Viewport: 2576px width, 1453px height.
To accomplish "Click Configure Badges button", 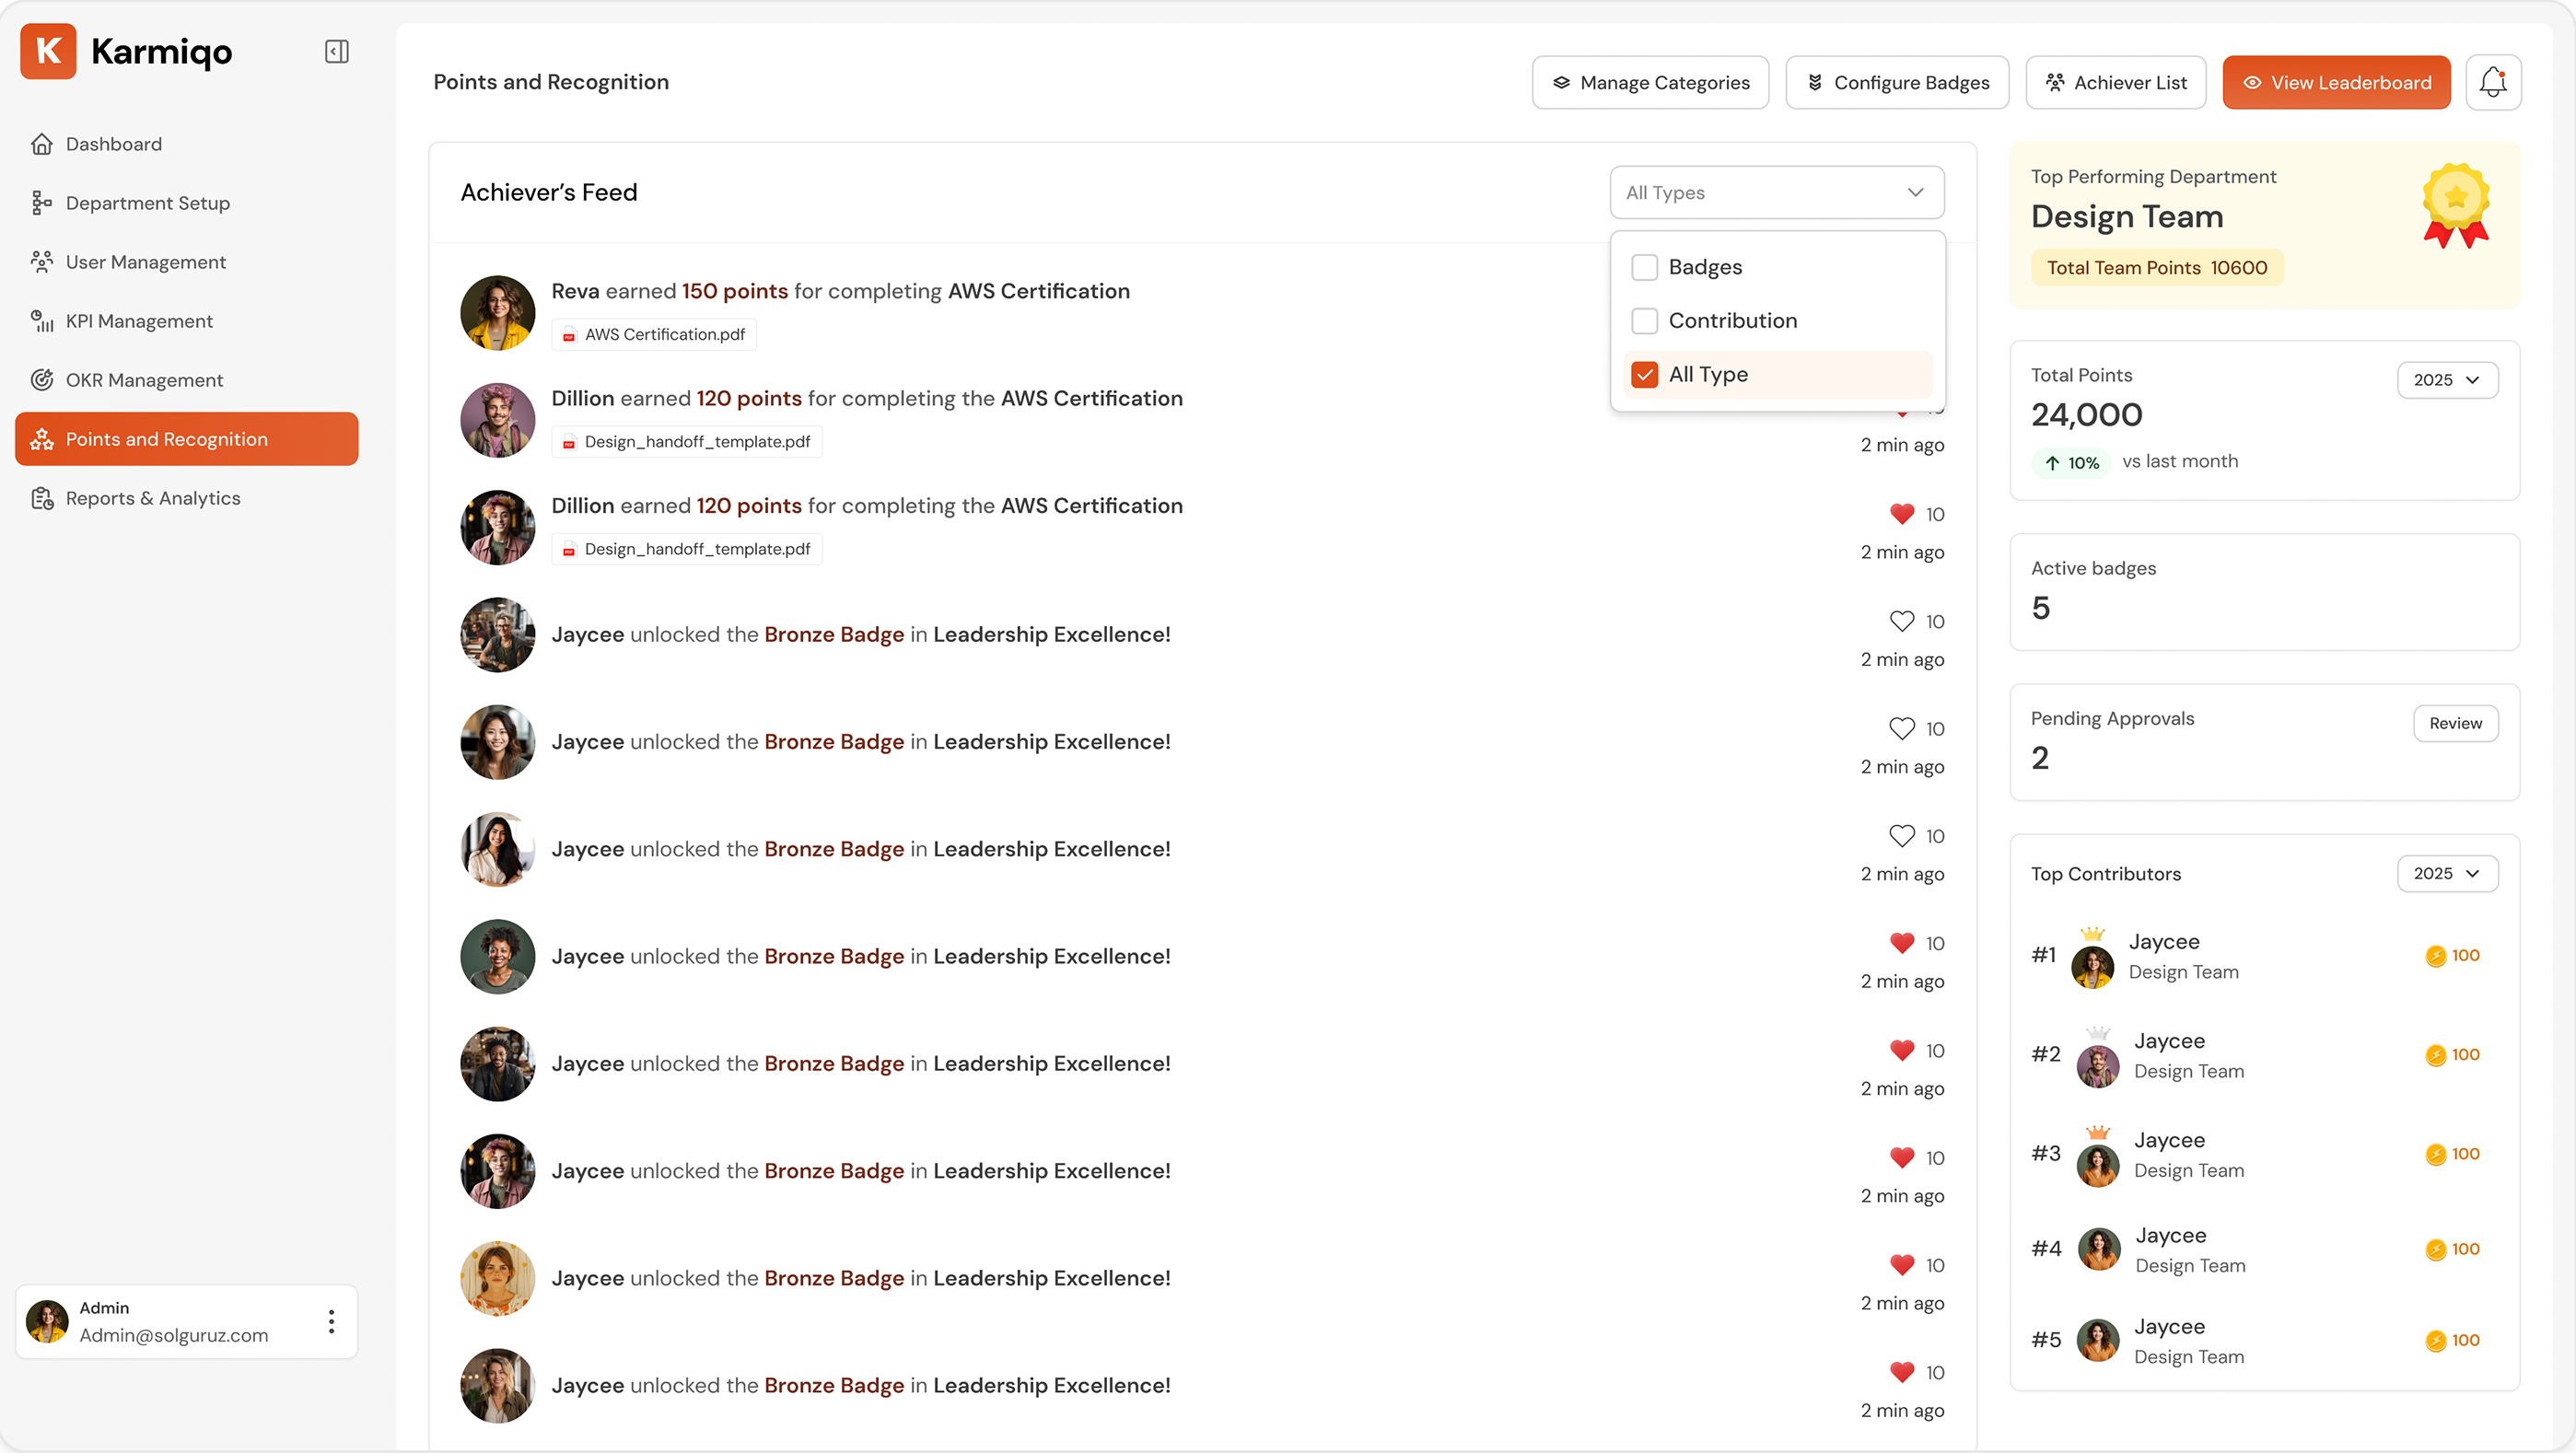I will click(x=1897, y=82).
